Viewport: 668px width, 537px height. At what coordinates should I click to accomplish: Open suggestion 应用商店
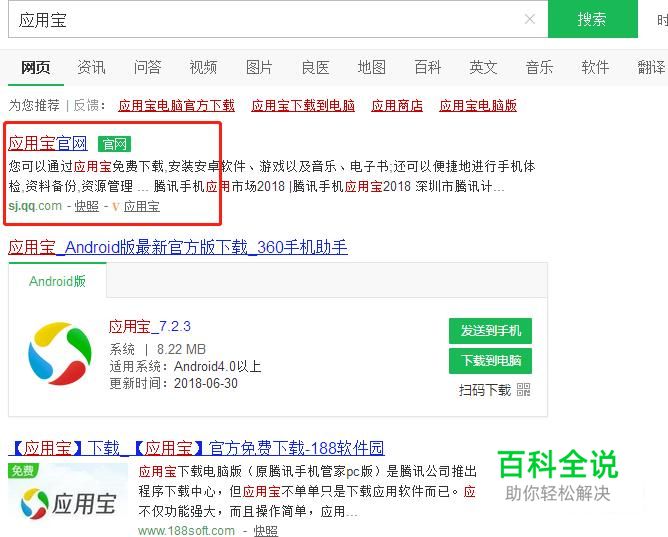coord(397,106)
